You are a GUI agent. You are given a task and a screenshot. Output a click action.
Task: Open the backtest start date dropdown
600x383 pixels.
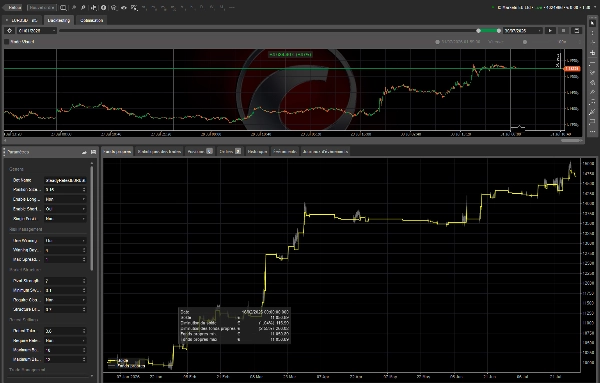pos(37,31)
